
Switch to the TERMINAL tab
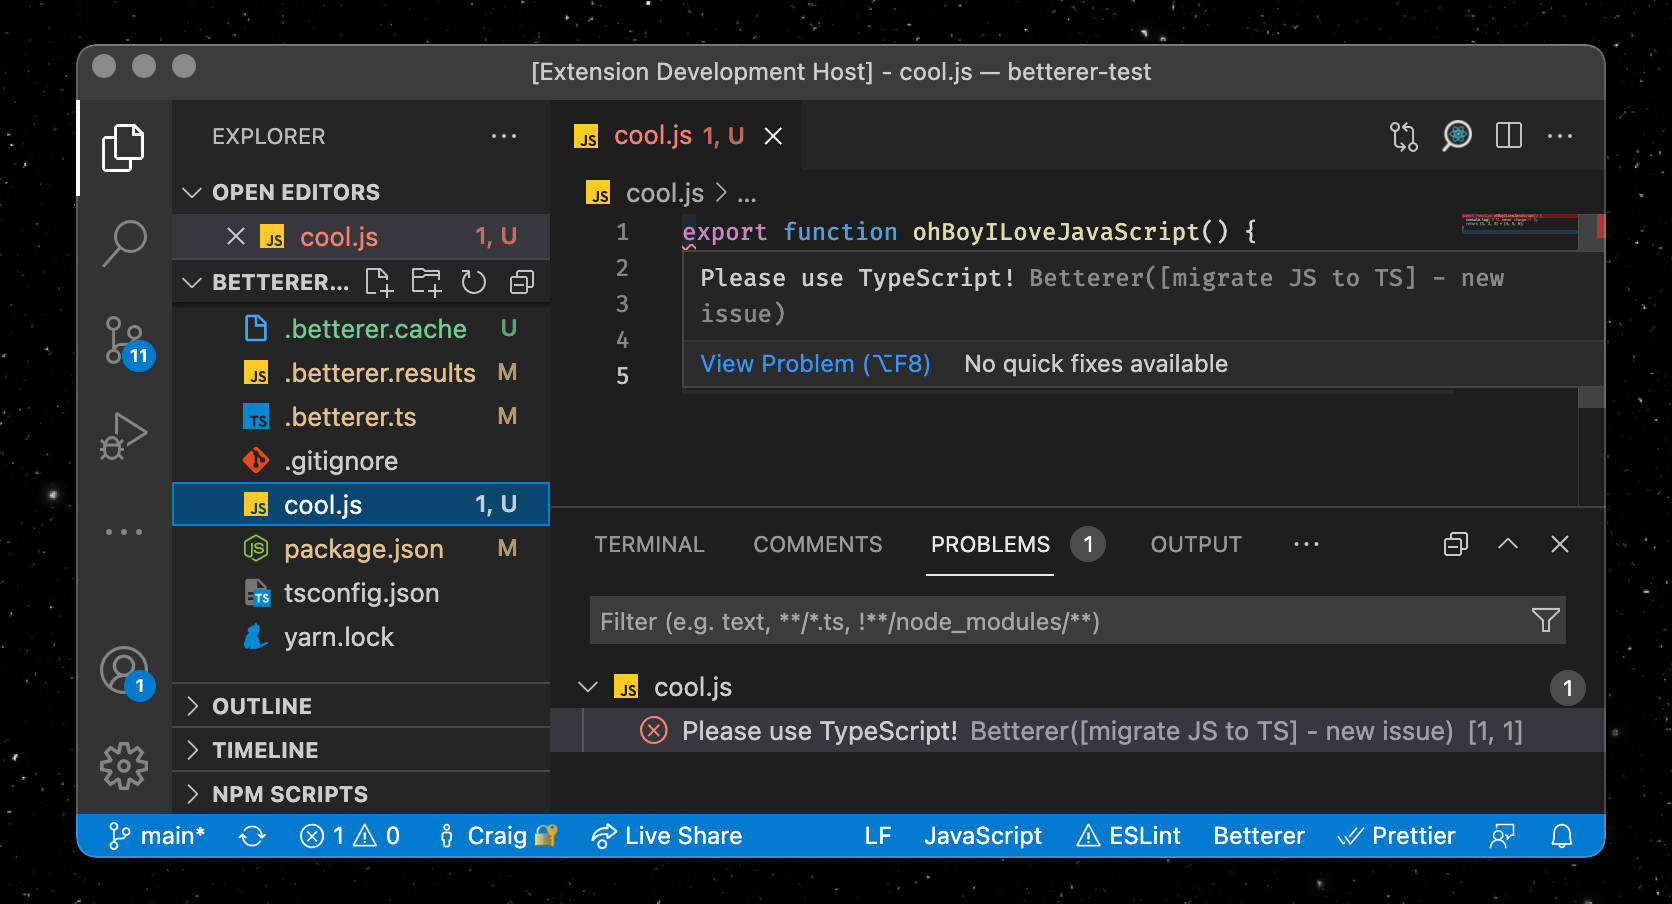649,544
